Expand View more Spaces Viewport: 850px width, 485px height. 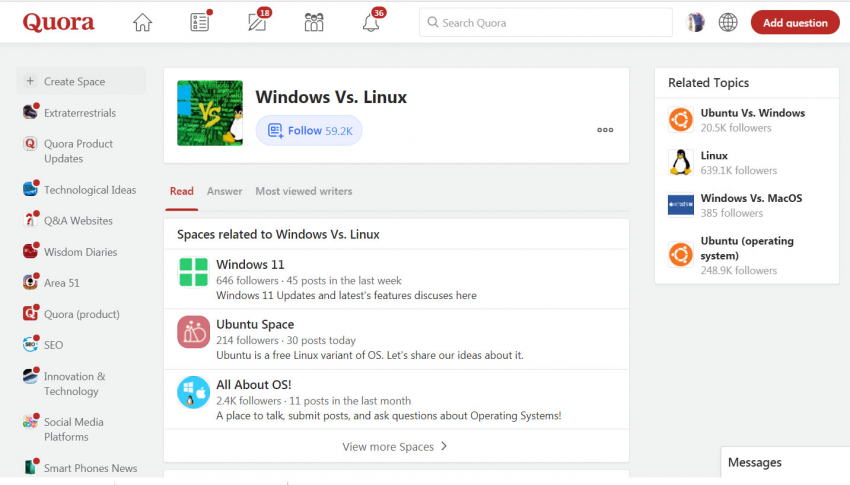(x=395, y=446)
